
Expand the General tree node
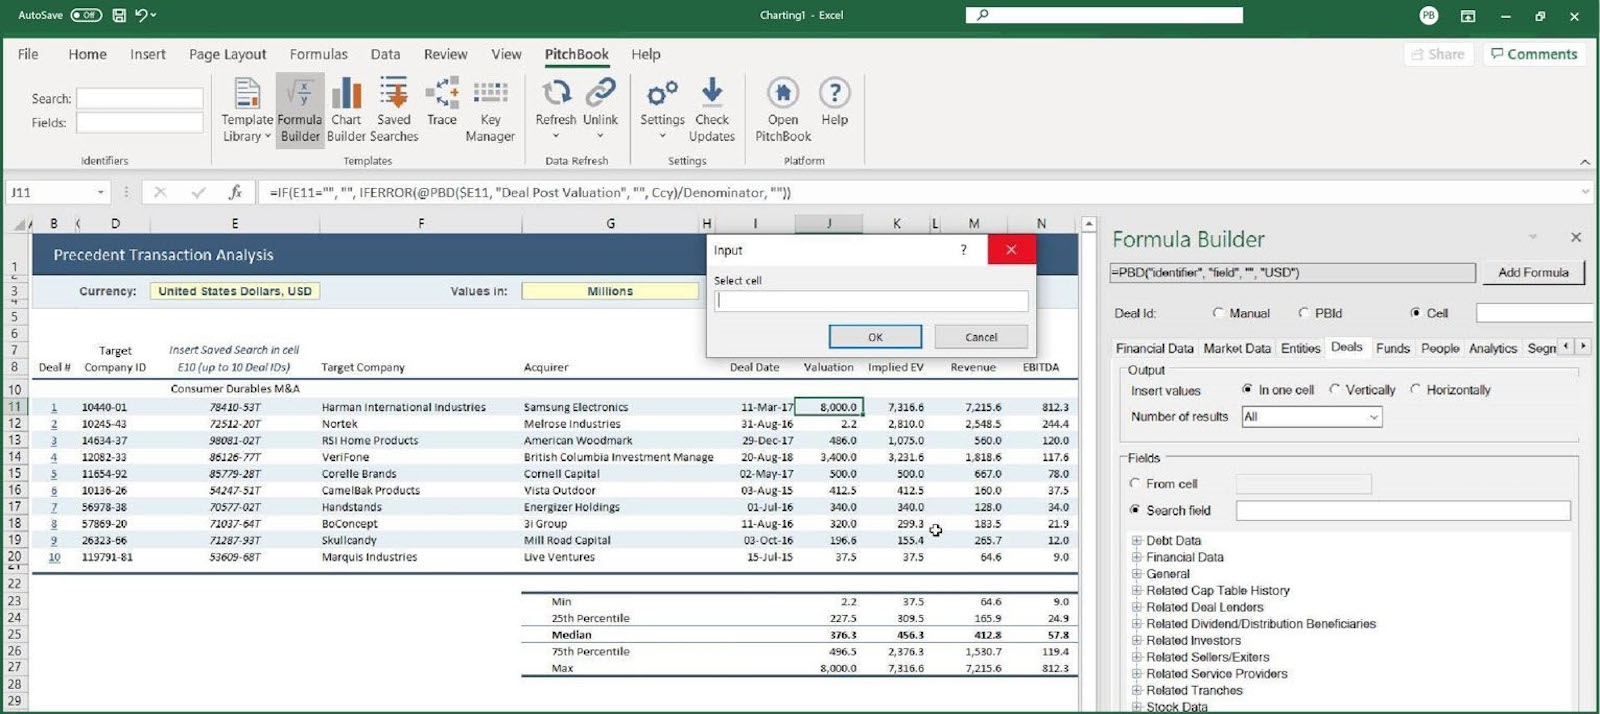pos(1136,574)
